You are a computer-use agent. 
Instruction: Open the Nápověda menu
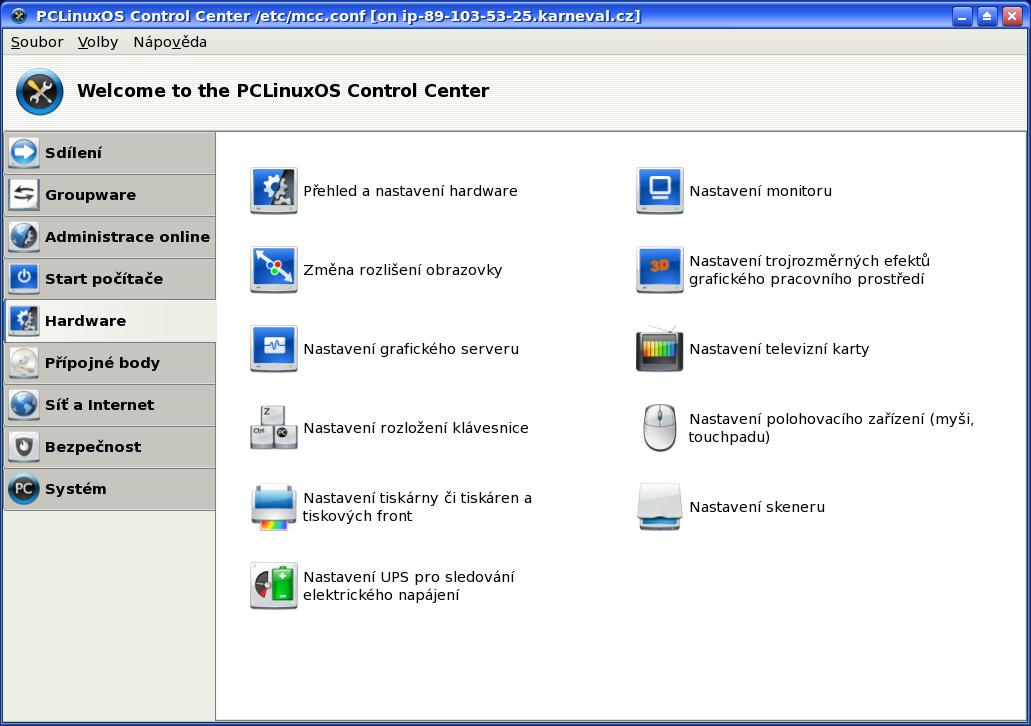[170, 42]
